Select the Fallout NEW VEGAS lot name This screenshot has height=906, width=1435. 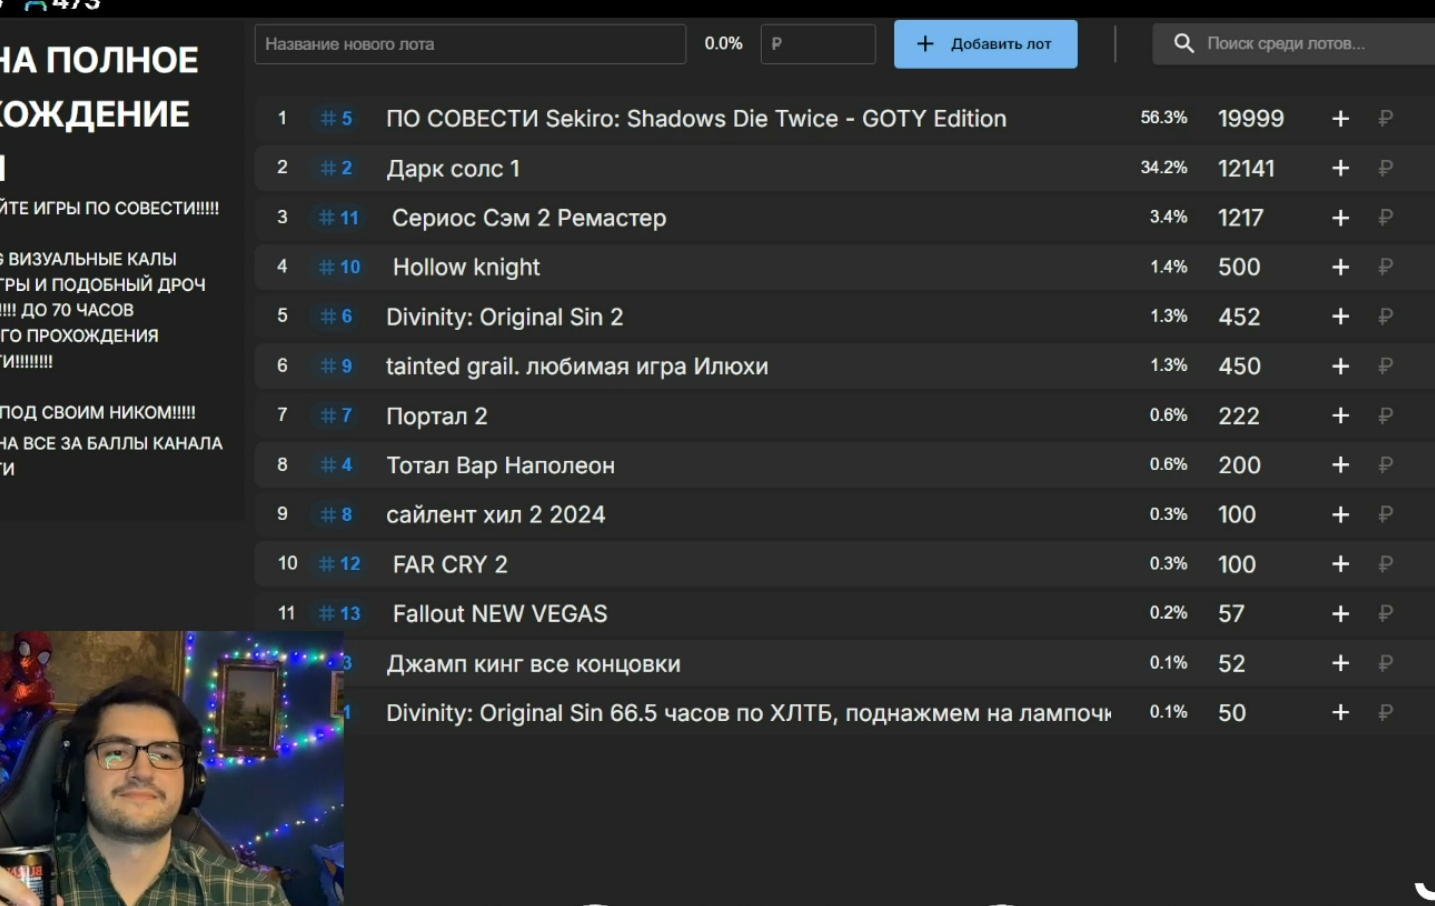(x=500, y=614)
